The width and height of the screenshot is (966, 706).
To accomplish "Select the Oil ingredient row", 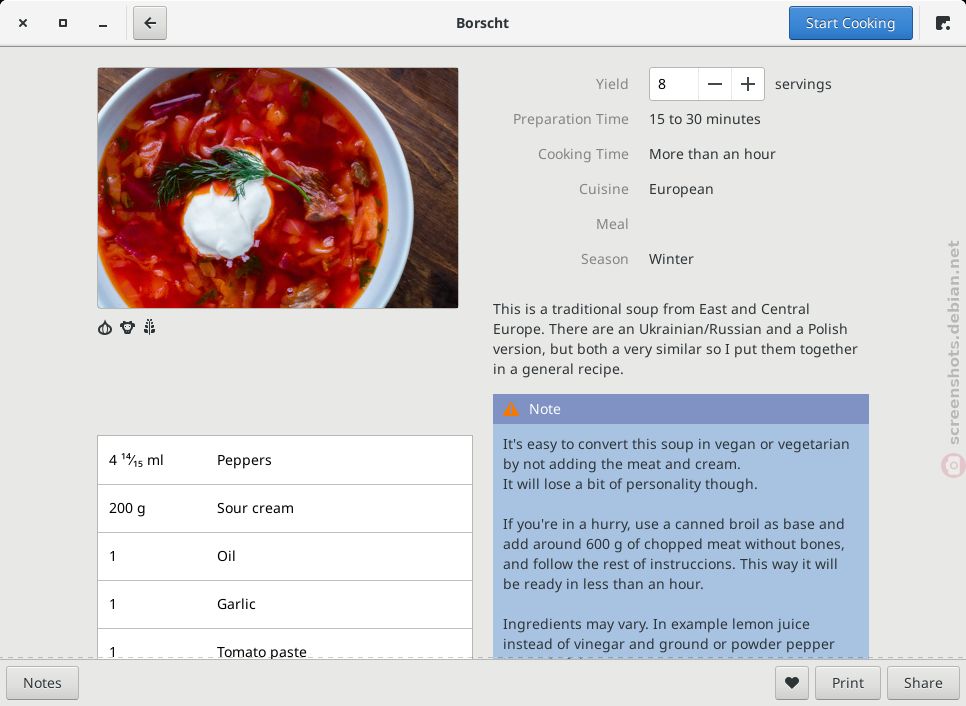I will 285,556.
